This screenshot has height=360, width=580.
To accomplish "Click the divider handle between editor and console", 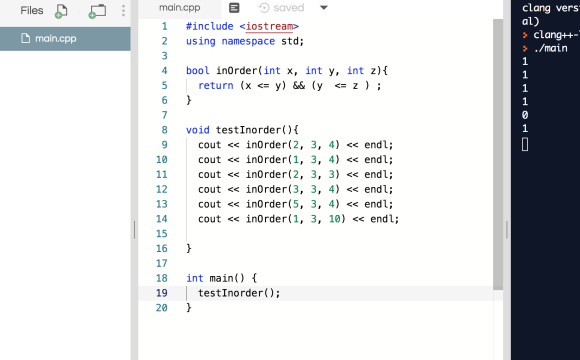I will click(x=507, y=230).
